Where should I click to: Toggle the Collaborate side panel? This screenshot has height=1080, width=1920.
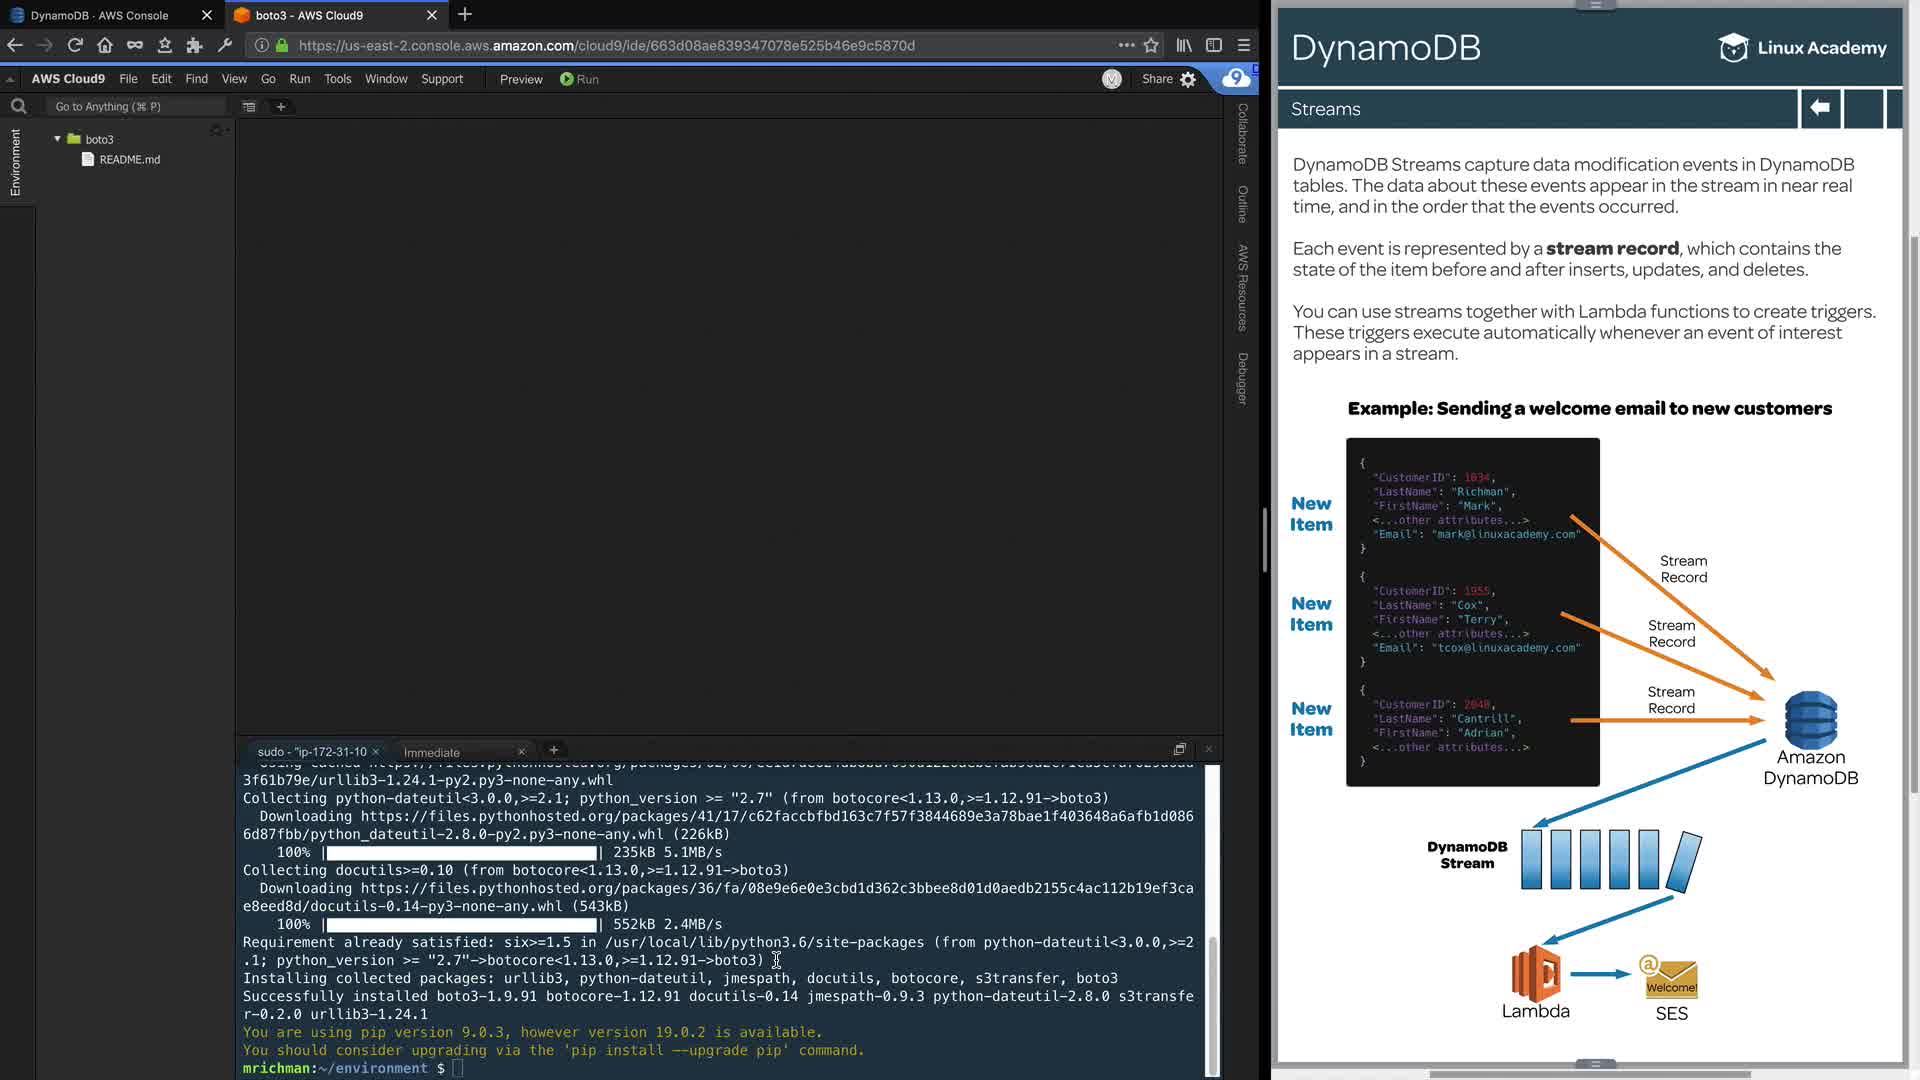click(1243, 133)
